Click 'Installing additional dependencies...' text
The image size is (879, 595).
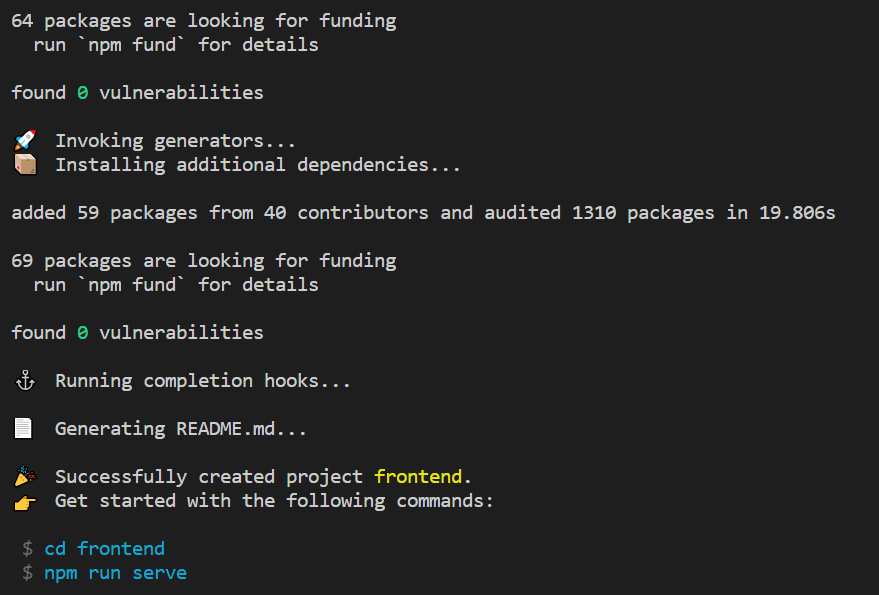[x=258, y=165]
